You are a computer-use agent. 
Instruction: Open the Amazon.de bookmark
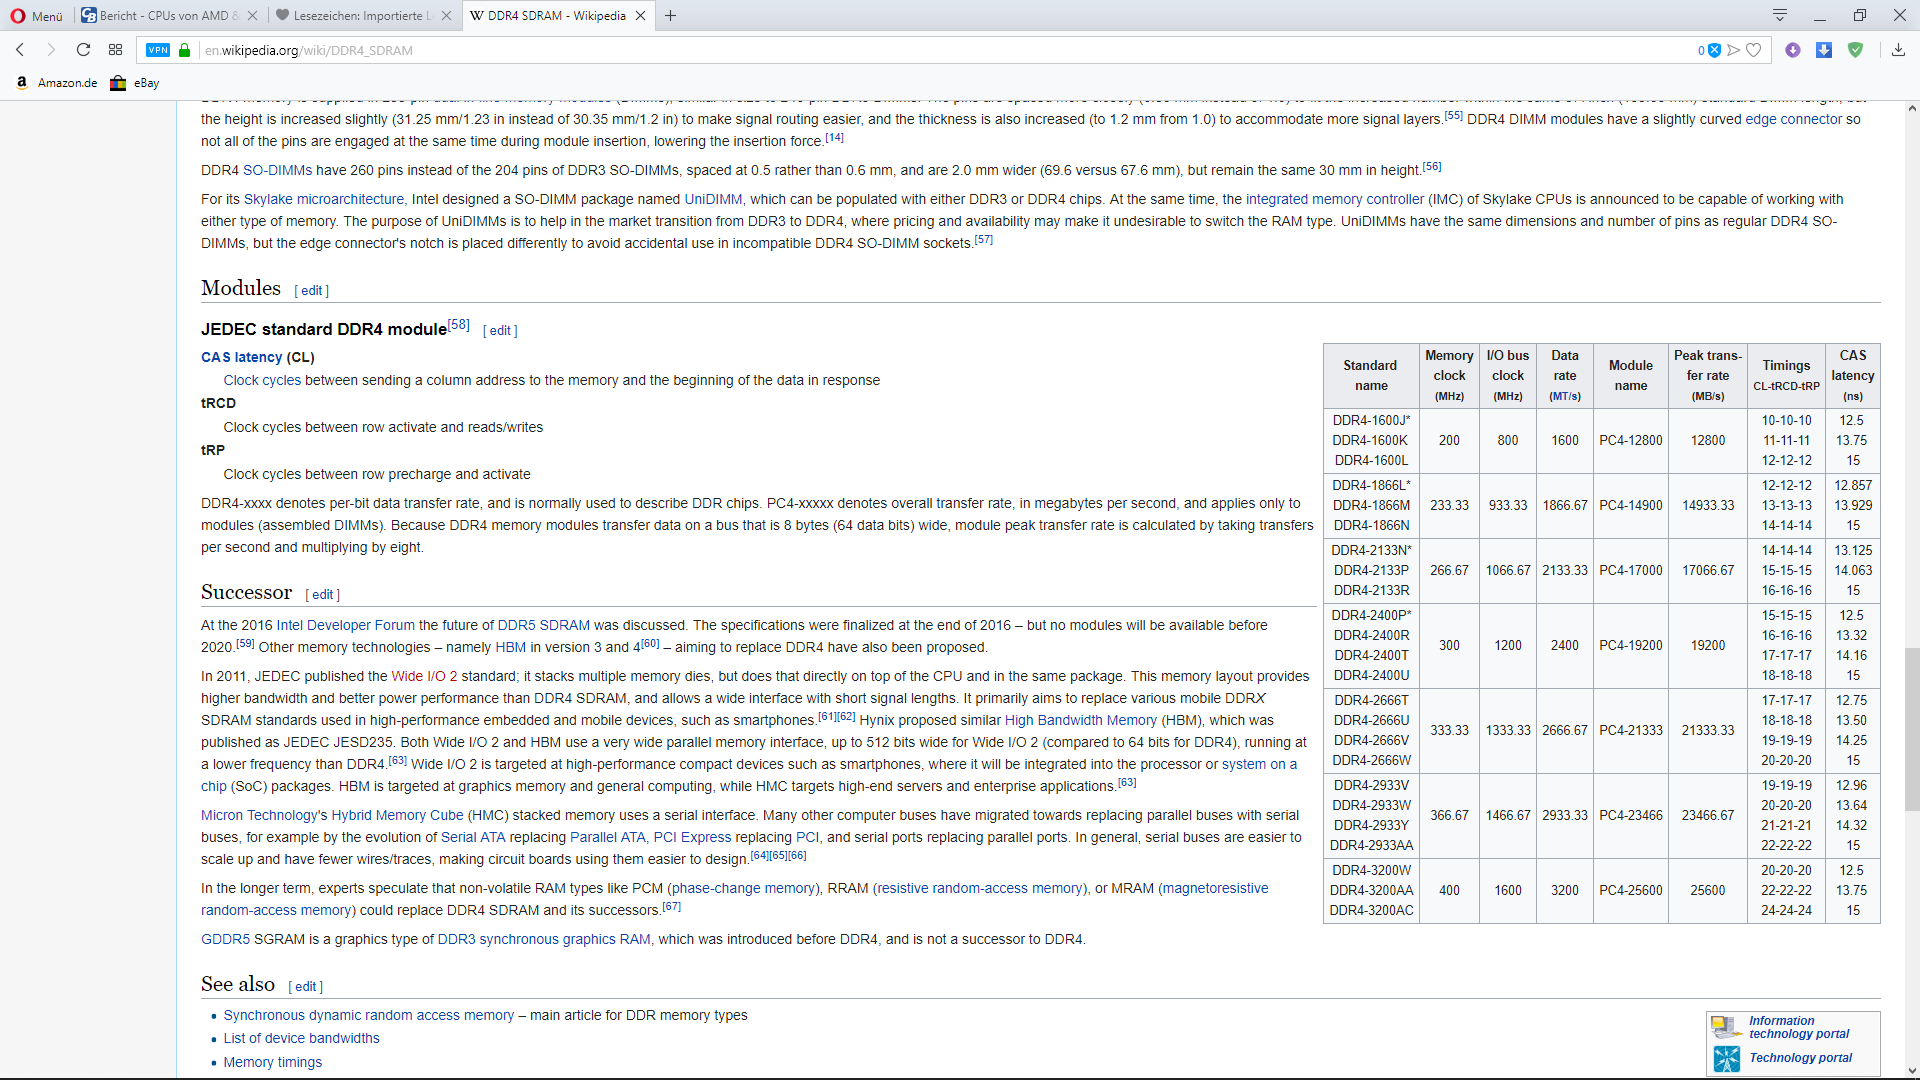pyautogui.click(x=57, y=83)
